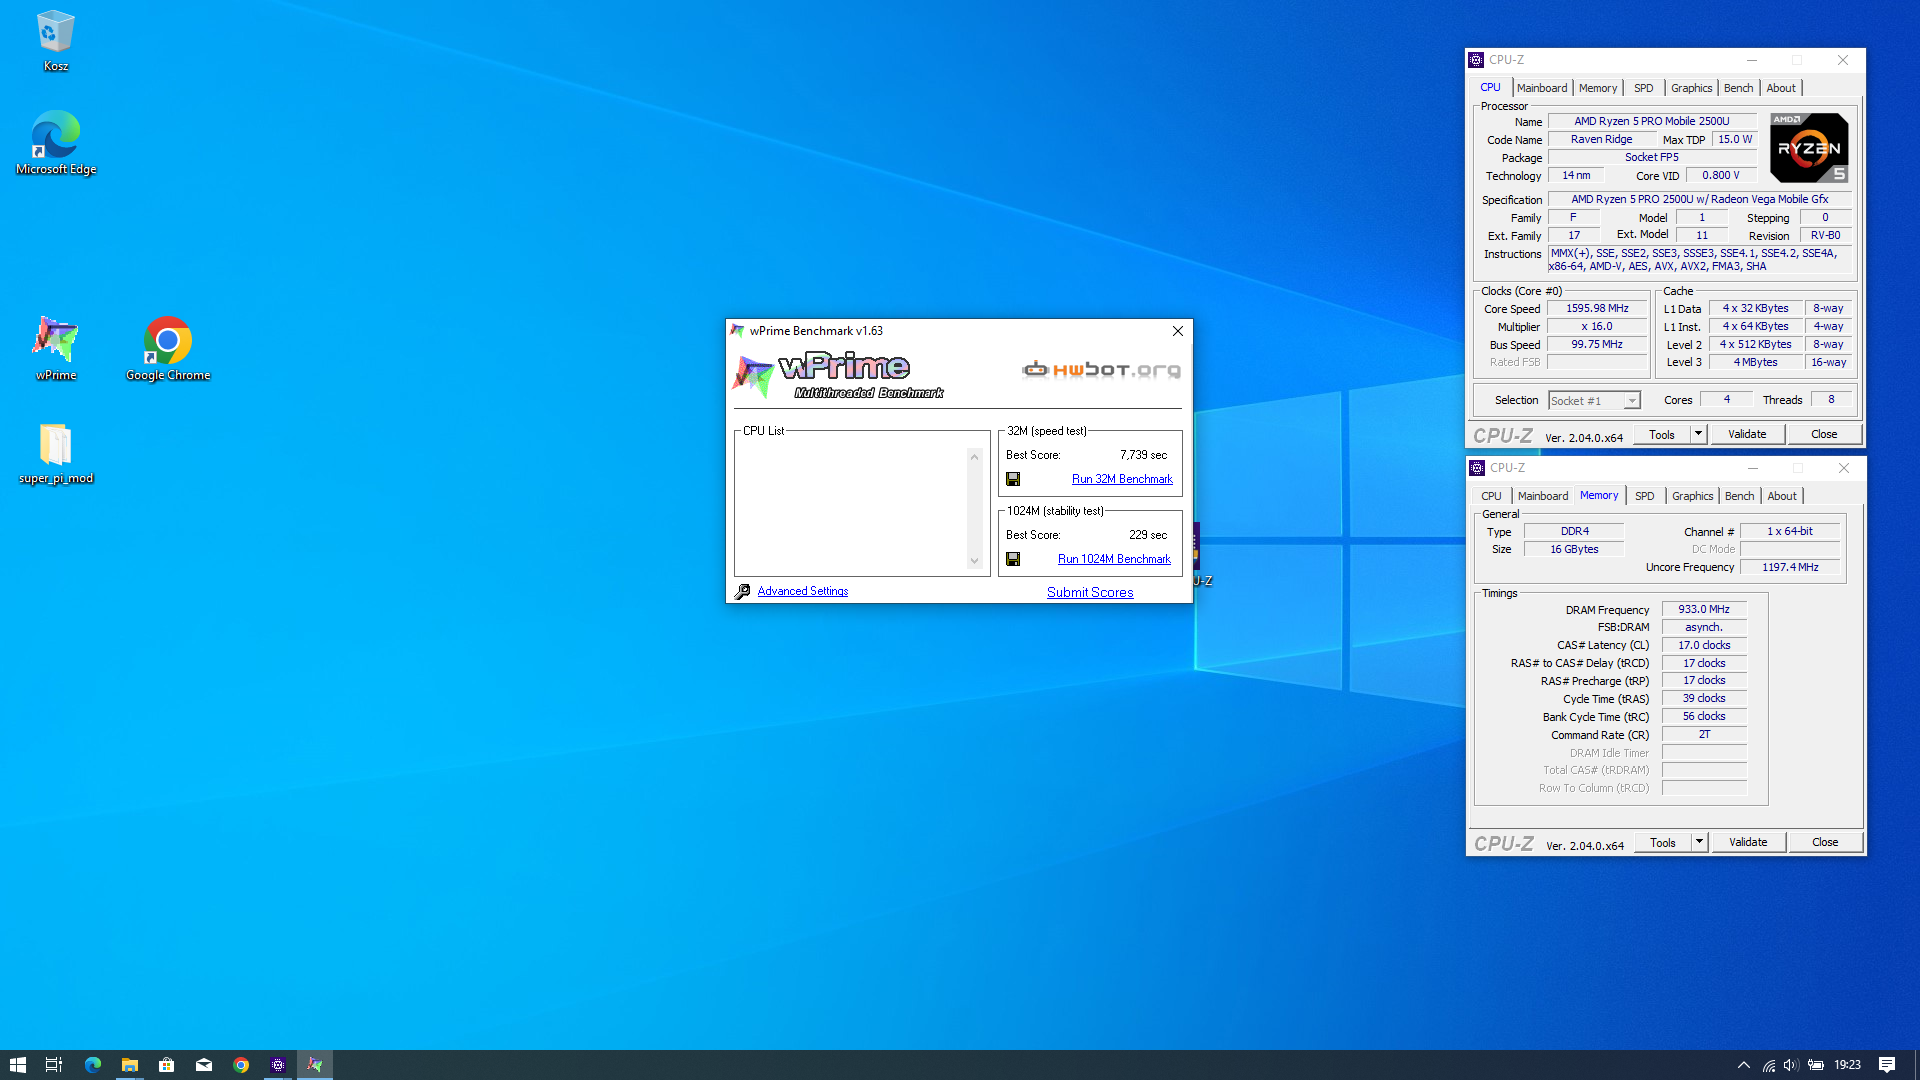
Task: Open the volume tray icon
Action: tap(1791, 1065)
